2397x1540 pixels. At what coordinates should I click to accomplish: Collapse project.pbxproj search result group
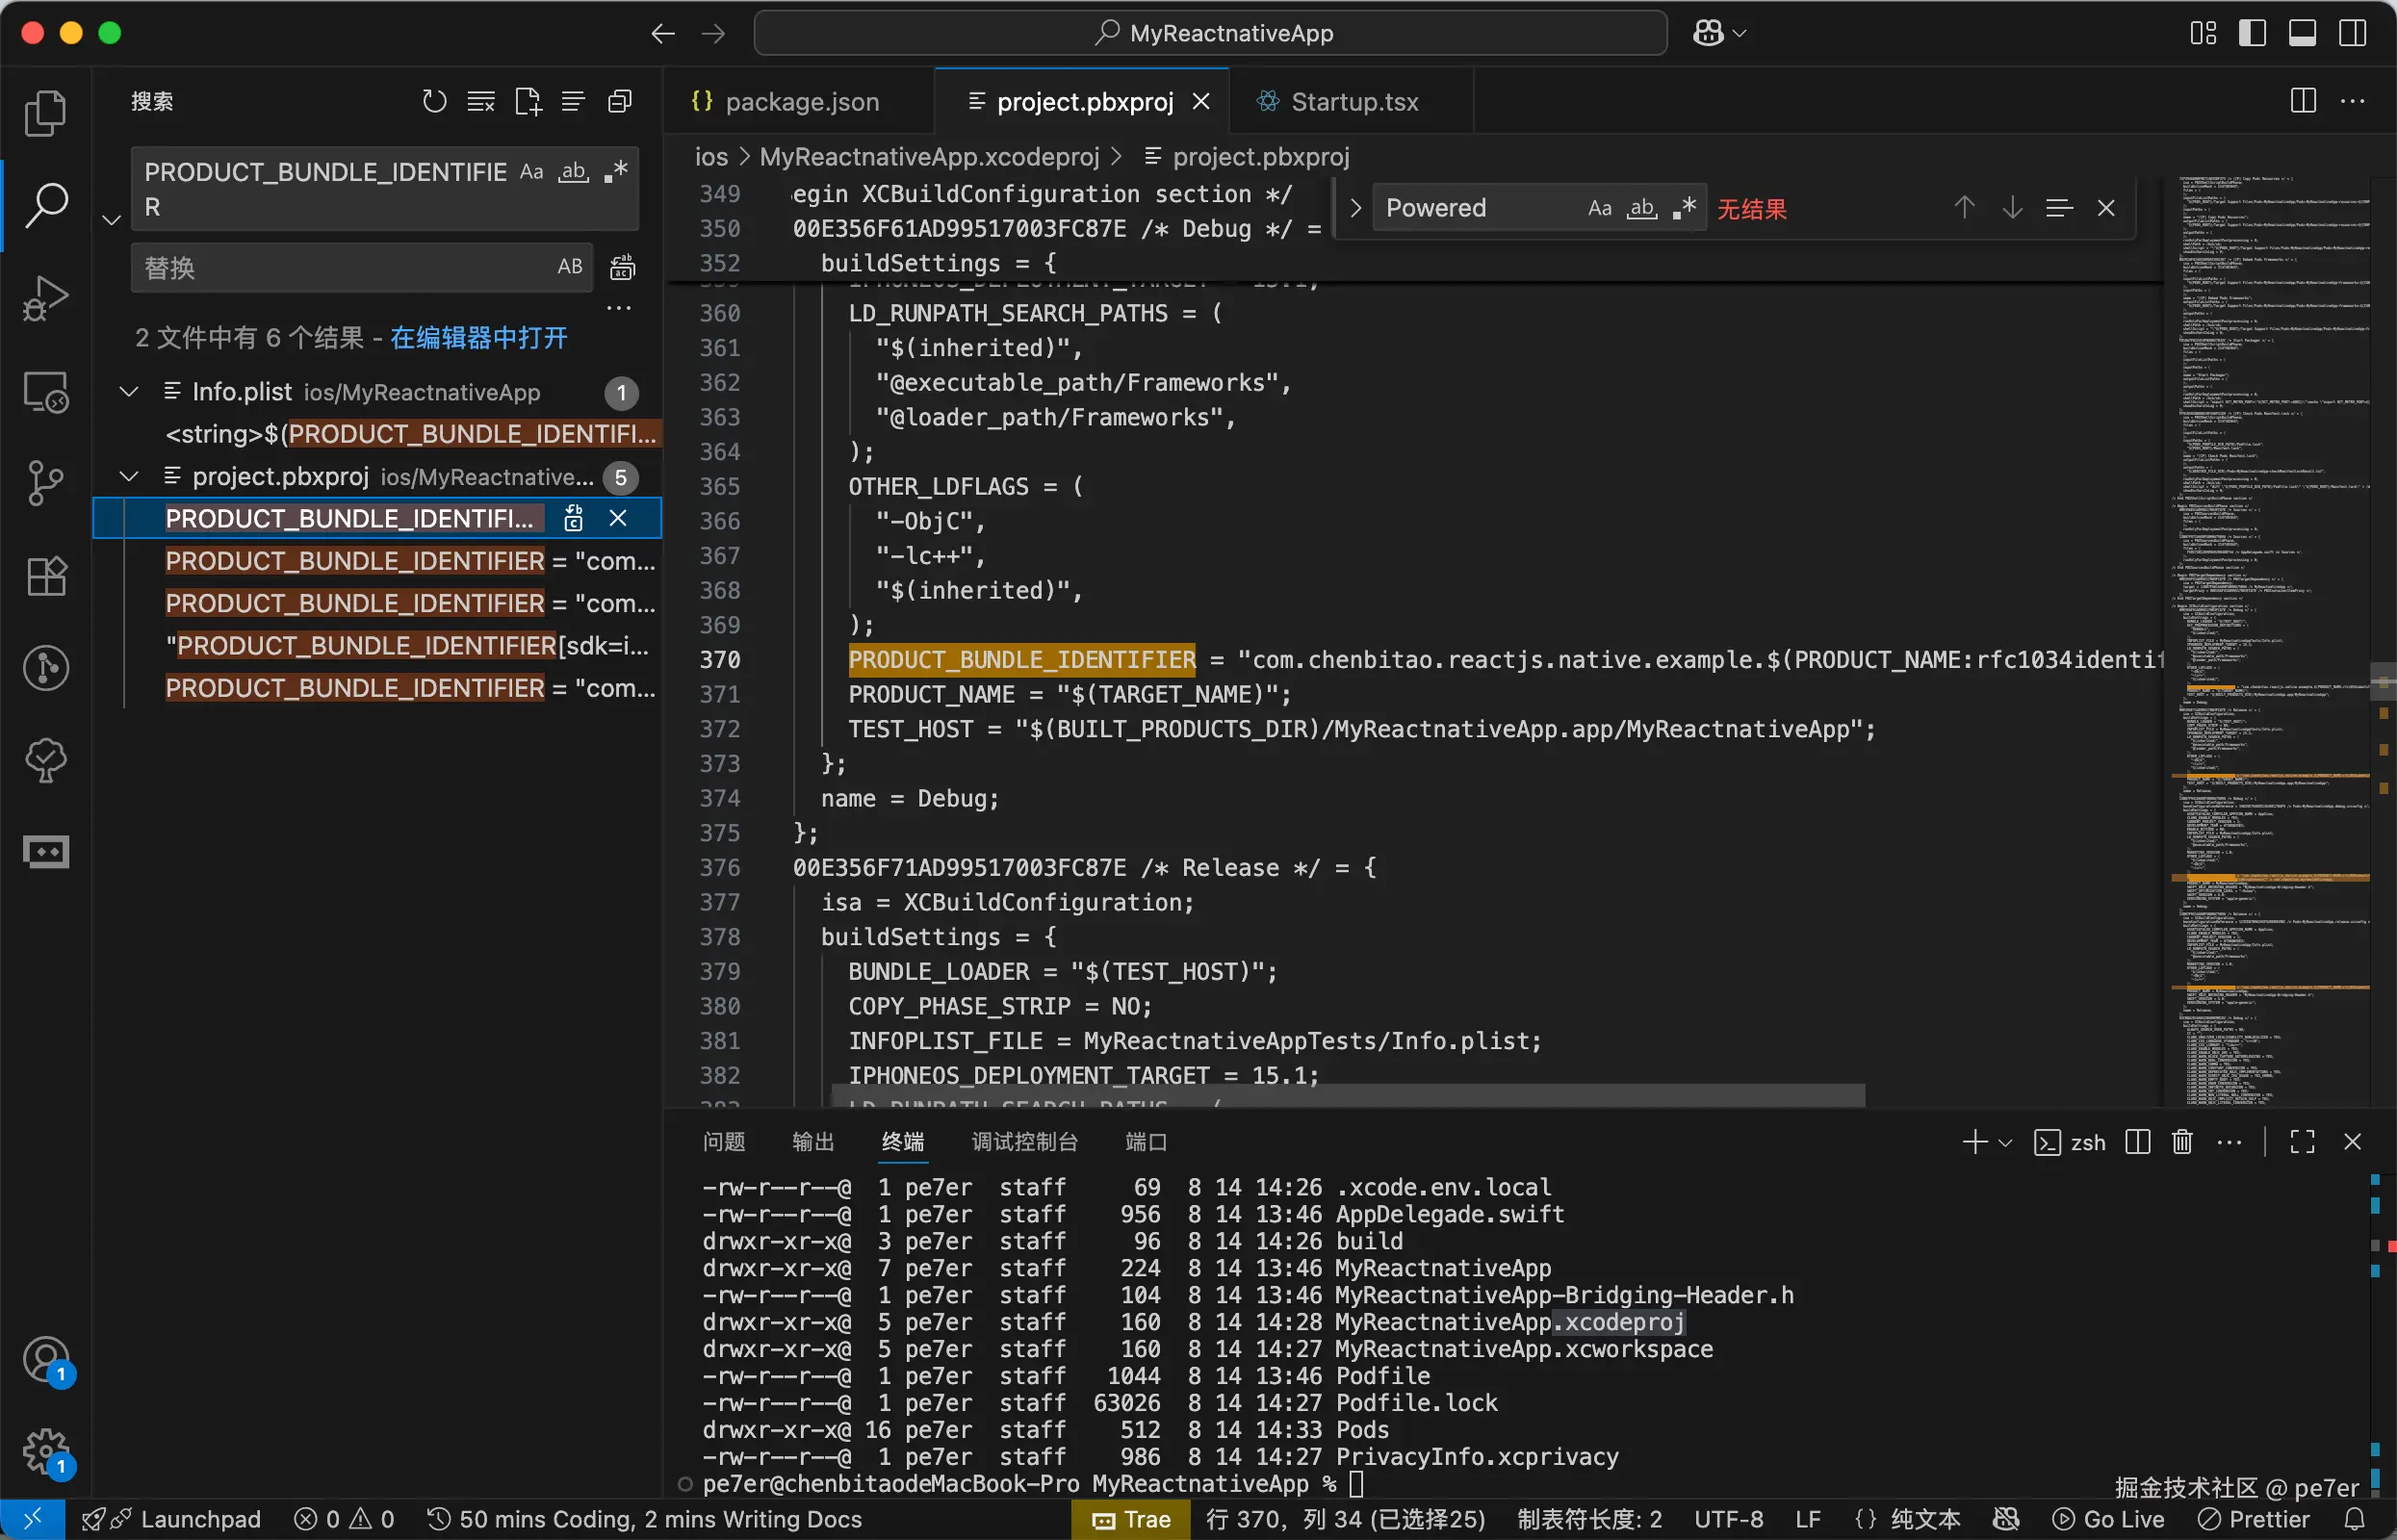click(129, 477)
